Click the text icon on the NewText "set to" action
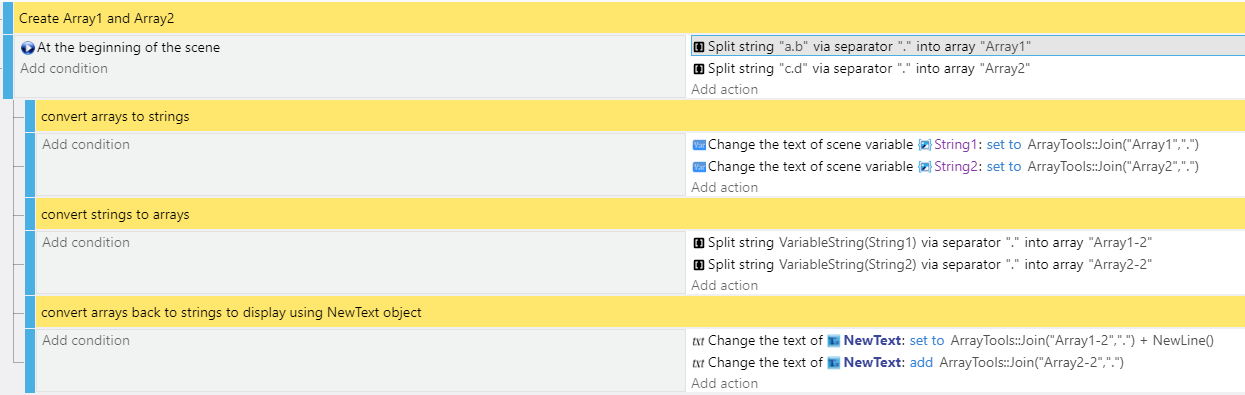Image resolution: width=1245 pixels, height=395 pixels. point(698,341)
